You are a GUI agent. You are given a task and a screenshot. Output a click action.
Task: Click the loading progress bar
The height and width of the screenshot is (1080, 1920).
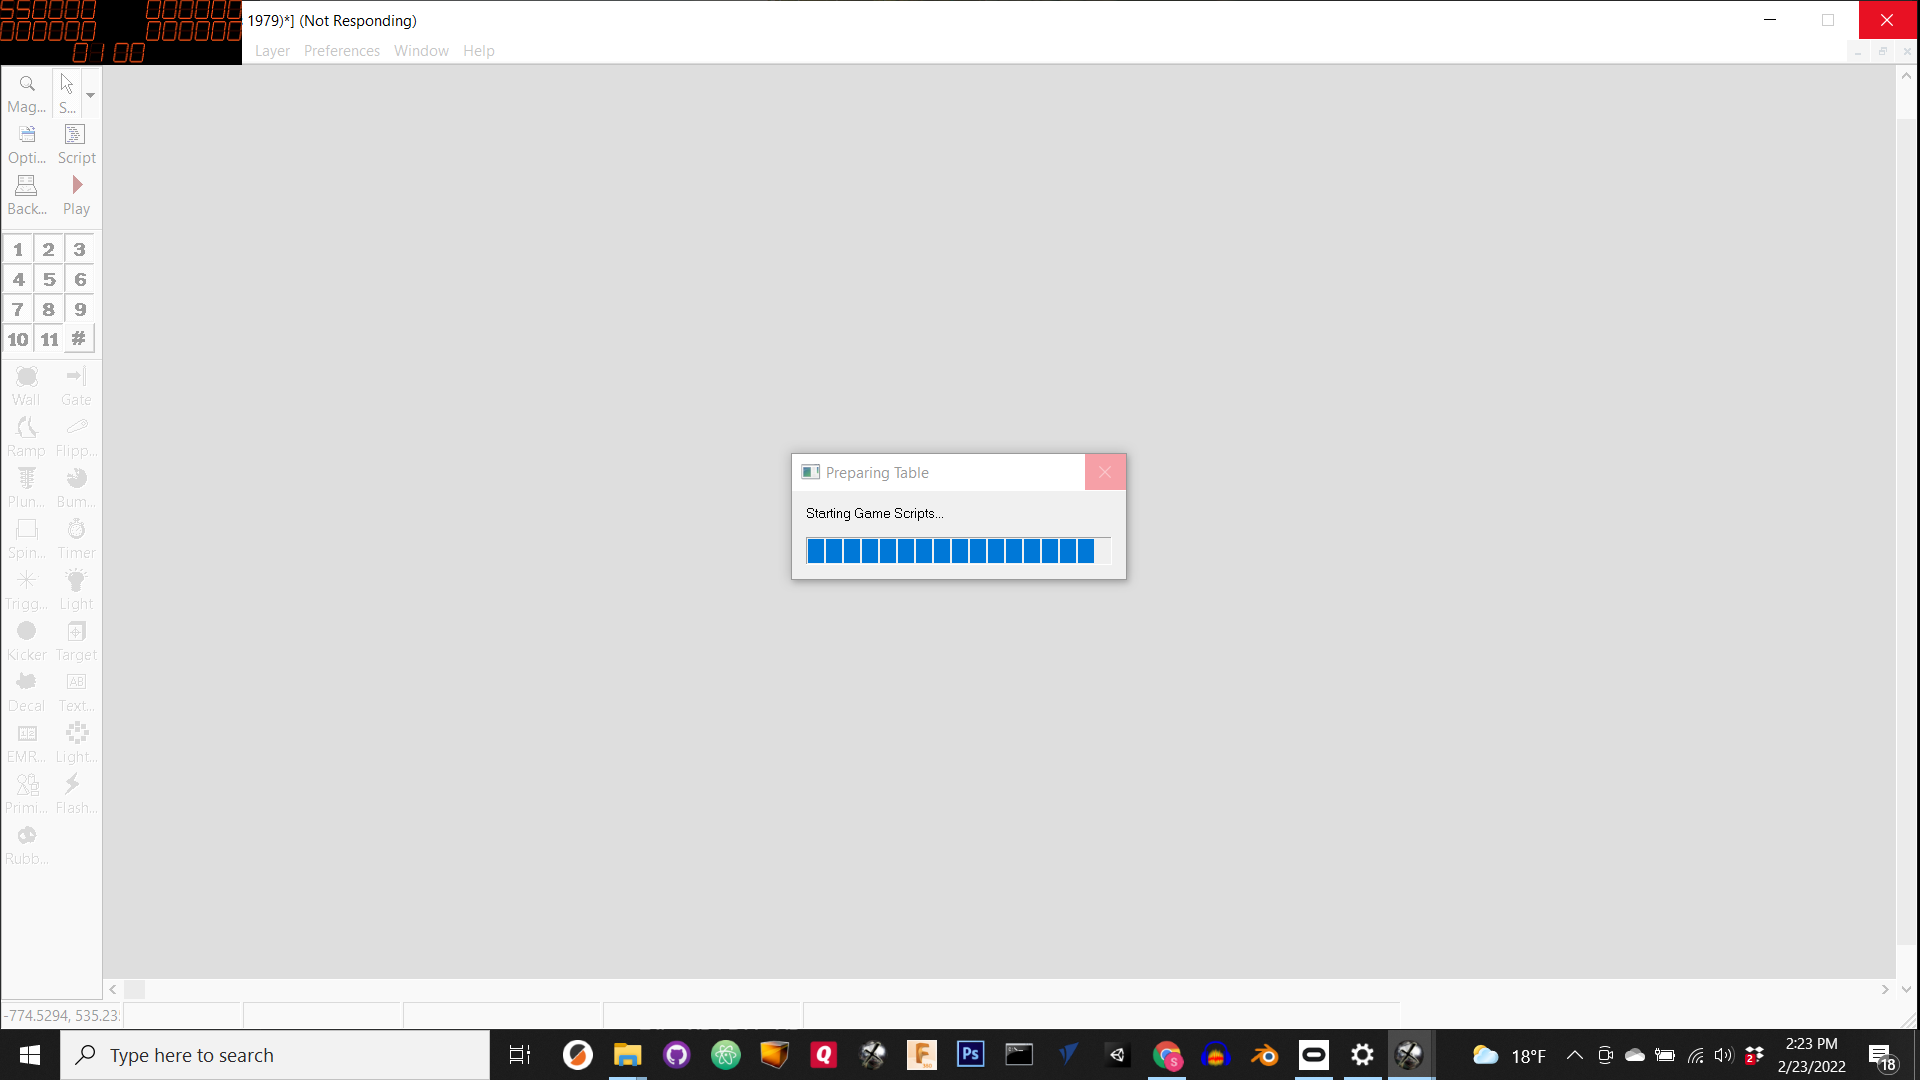(957, 551)
